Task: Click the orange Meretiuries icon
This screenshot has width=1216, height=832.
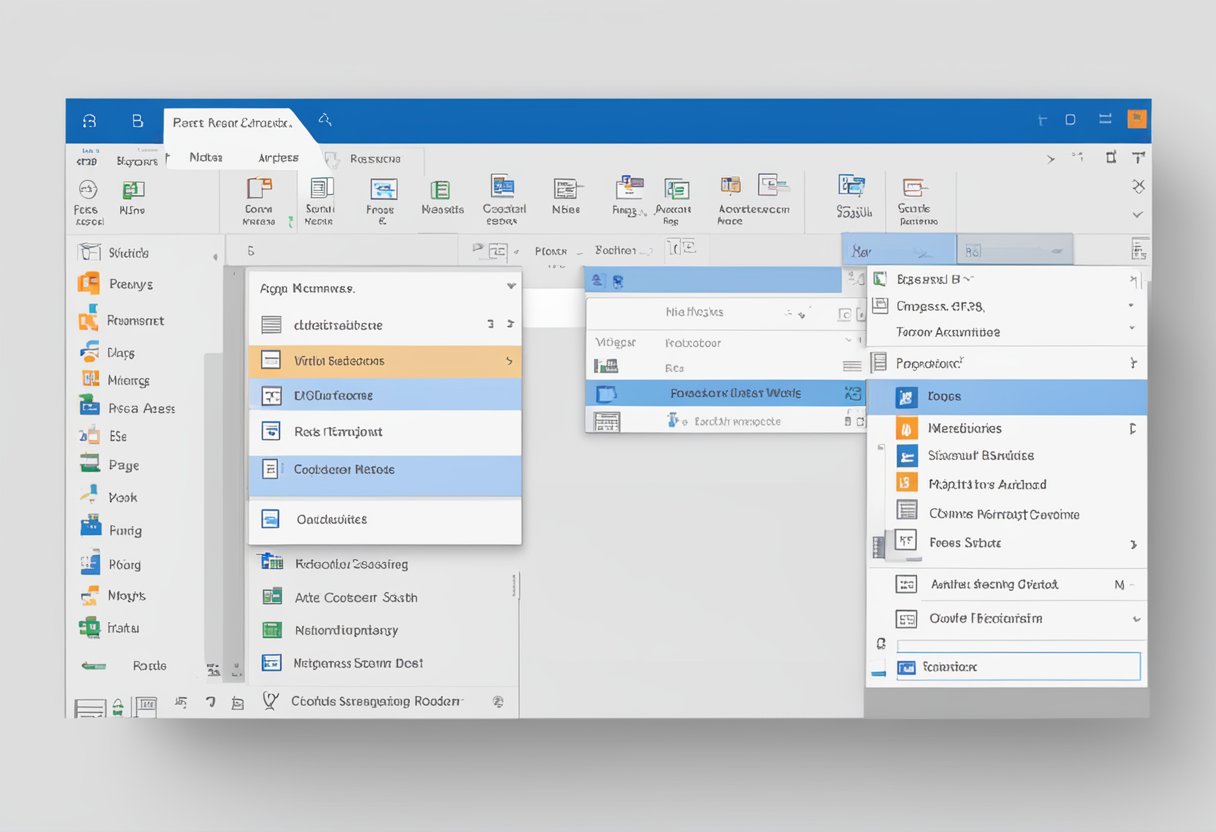Action: 906,428
